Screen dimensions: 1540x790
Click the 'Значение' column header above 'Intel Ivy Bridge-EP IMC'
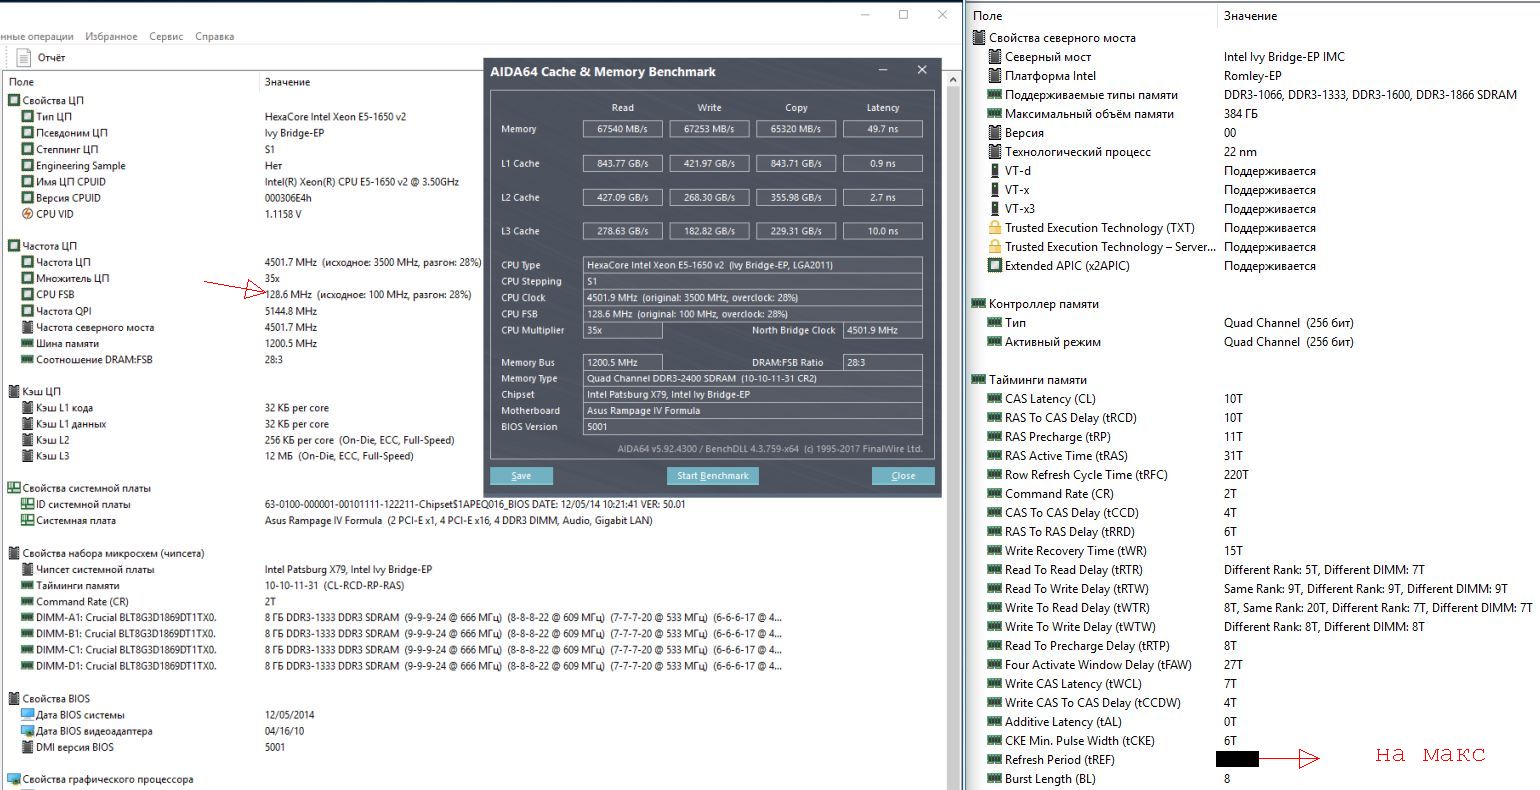pos(1250,16)
